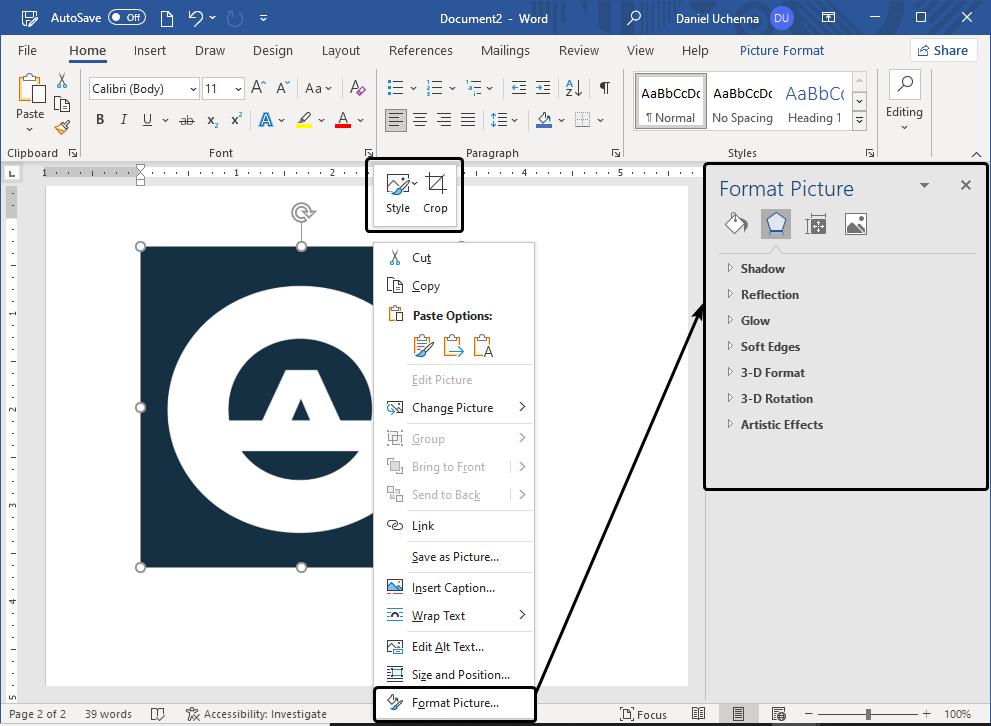Image resolution: width=991 pixels, height=726 pixels.
Task: Select the Heading 1 style
Action: (x=814, y=101)
